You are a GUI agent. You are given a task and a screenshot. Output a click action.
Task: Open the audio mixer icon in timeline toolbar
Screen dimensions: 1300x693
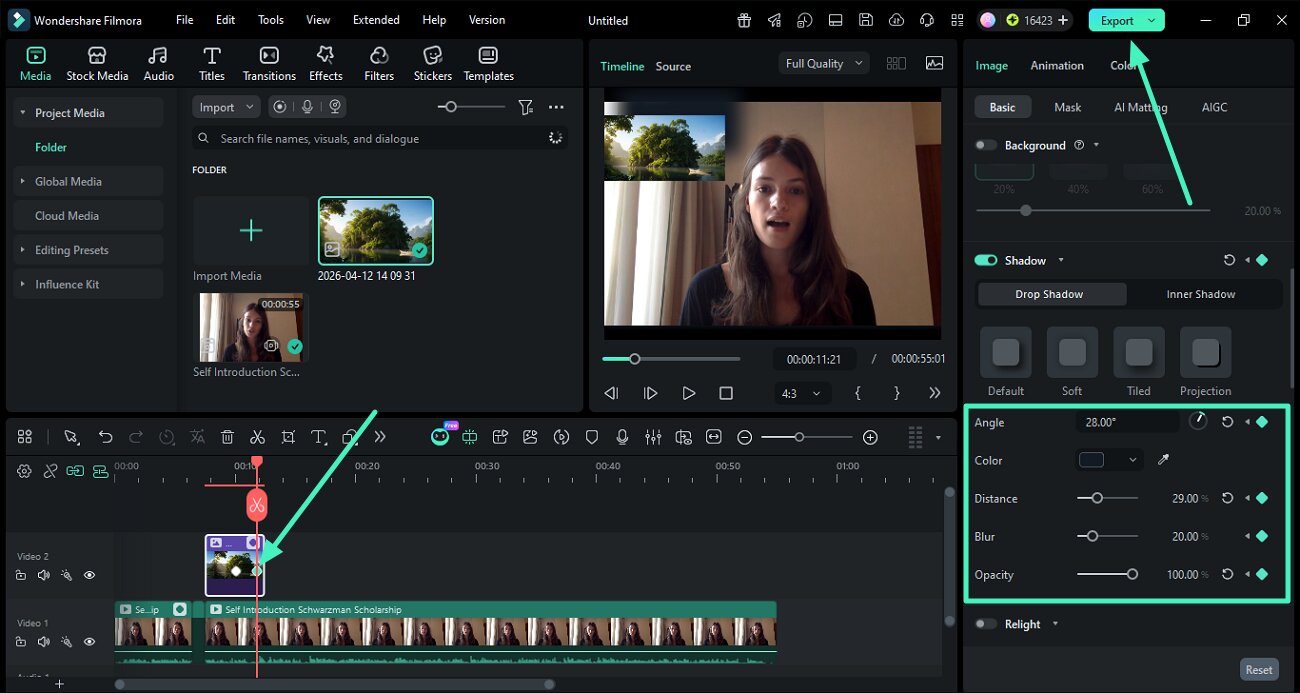click(653, 437)
